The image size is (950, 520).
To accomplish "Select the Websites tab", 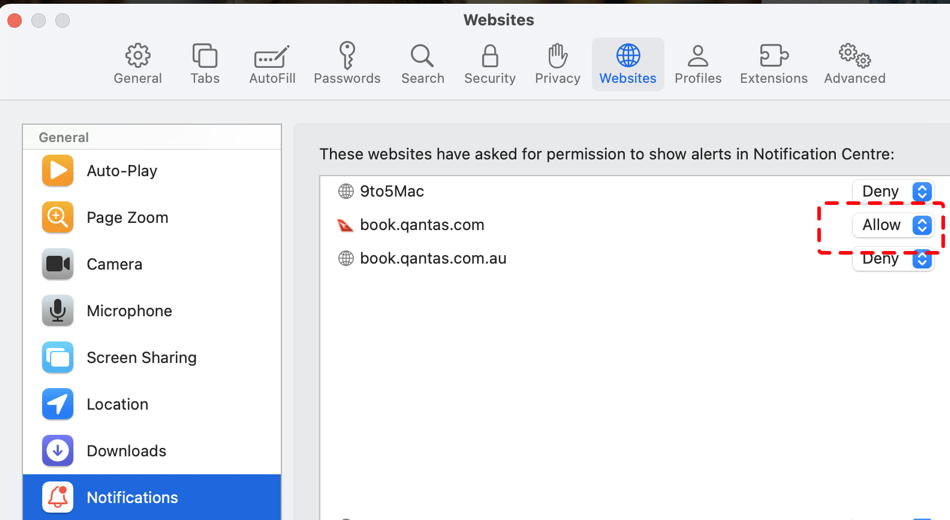I will (628, 64).
